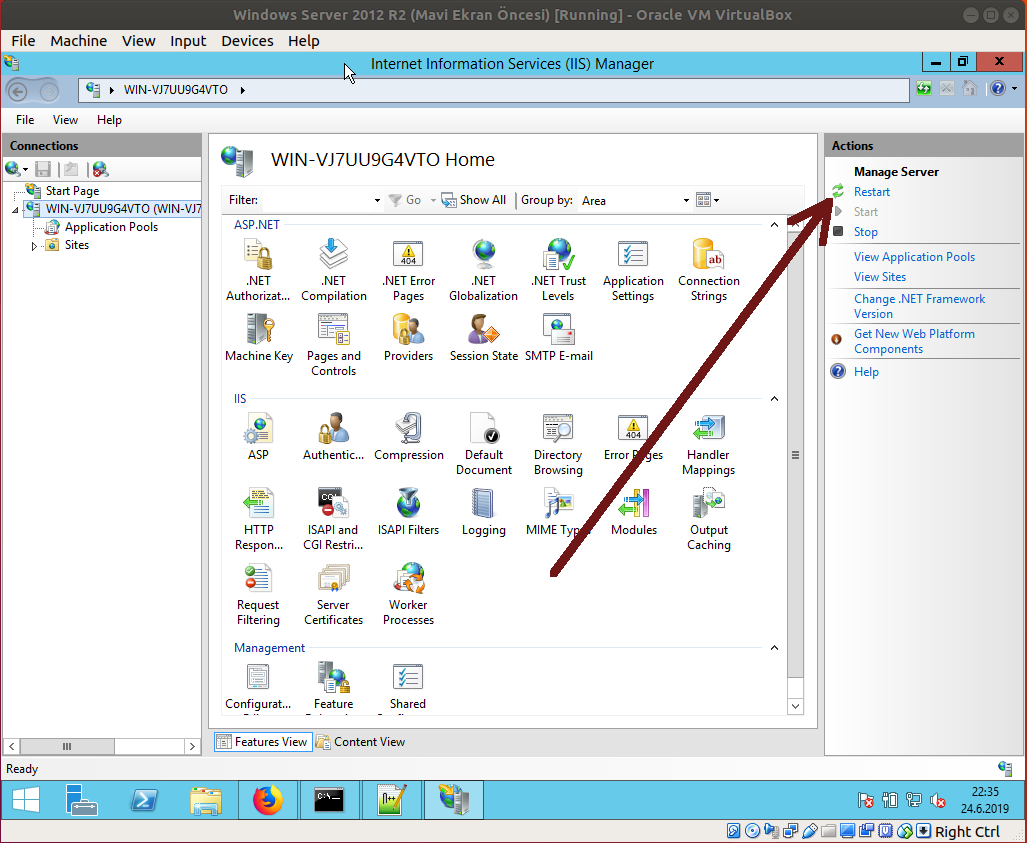Collapse the ASP.NET group
The width and height of the screenshot is (1027, 843).
[x=774, y=225]
